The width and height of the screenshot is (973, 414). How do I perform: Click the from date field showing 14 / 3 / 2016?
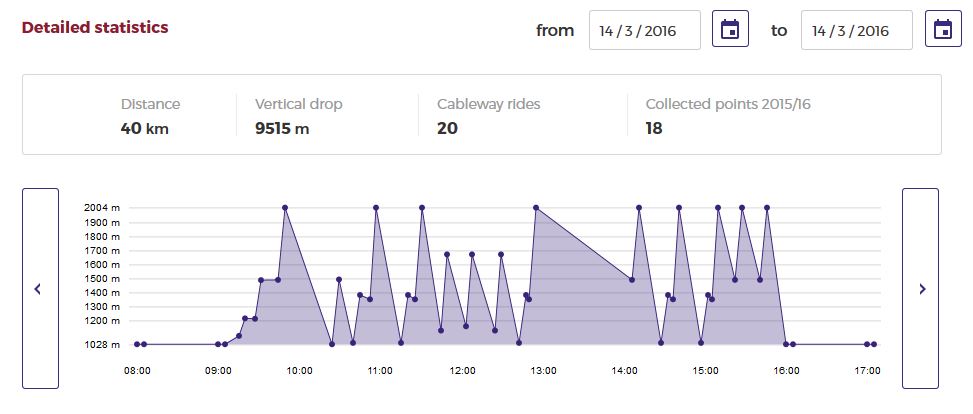pyautogui.click(x=645, y=30)
